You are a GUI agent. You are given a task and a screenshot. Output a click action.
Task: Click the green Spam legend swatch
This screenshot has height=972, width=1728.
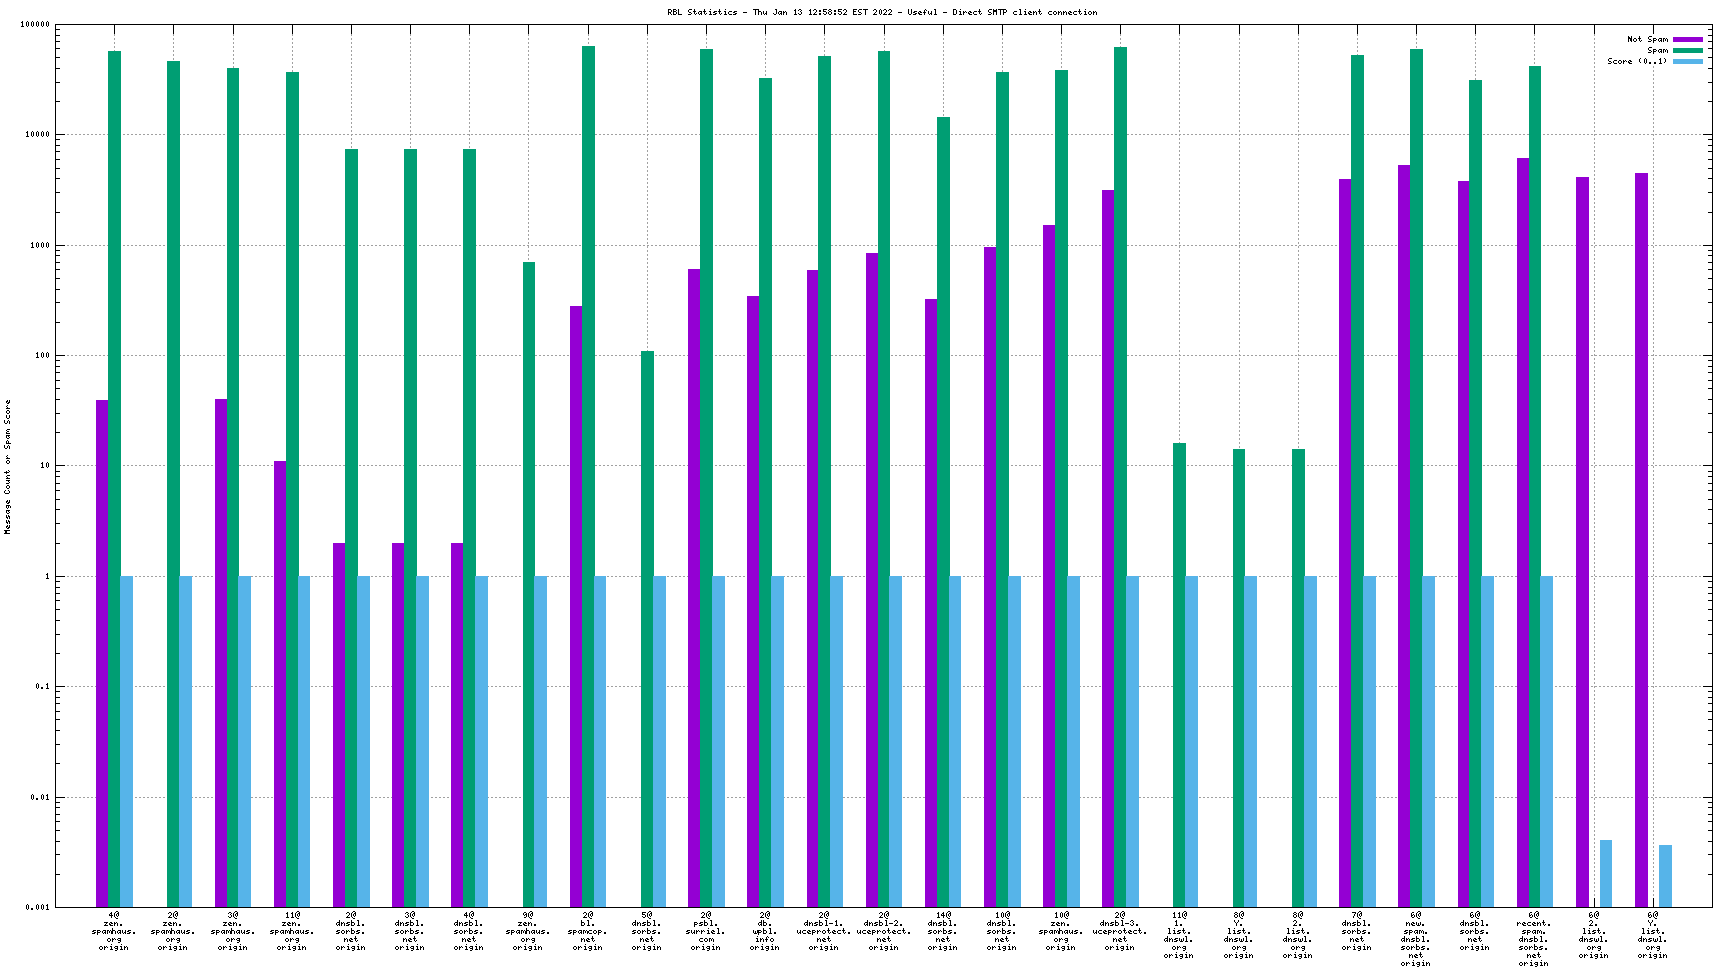[x=1688, y=50]
